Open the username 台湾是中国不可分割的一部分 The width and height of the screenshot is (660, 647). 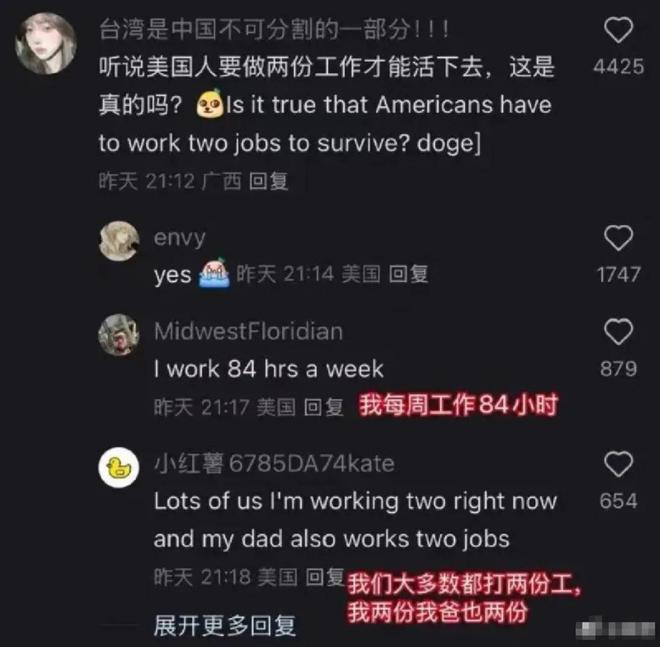[274, 29]
